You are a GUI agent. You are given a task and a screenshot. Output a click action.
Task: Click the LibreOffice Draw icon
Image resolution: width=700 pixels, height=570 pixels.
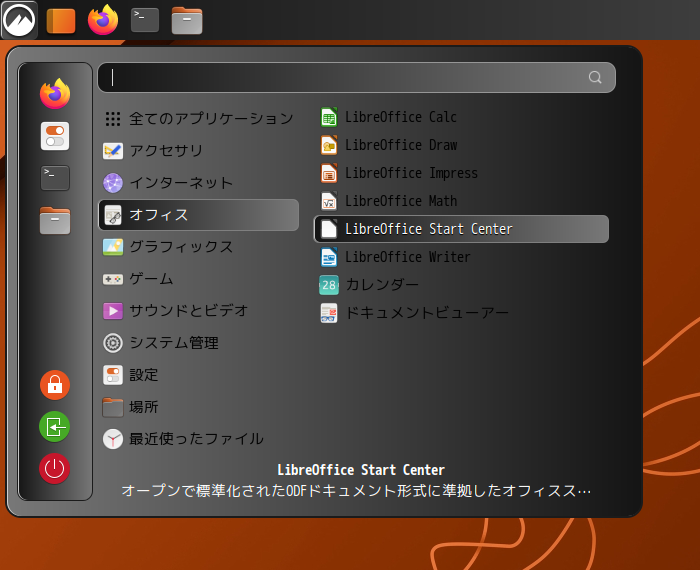pyautogui.click(x=329, y=145)
